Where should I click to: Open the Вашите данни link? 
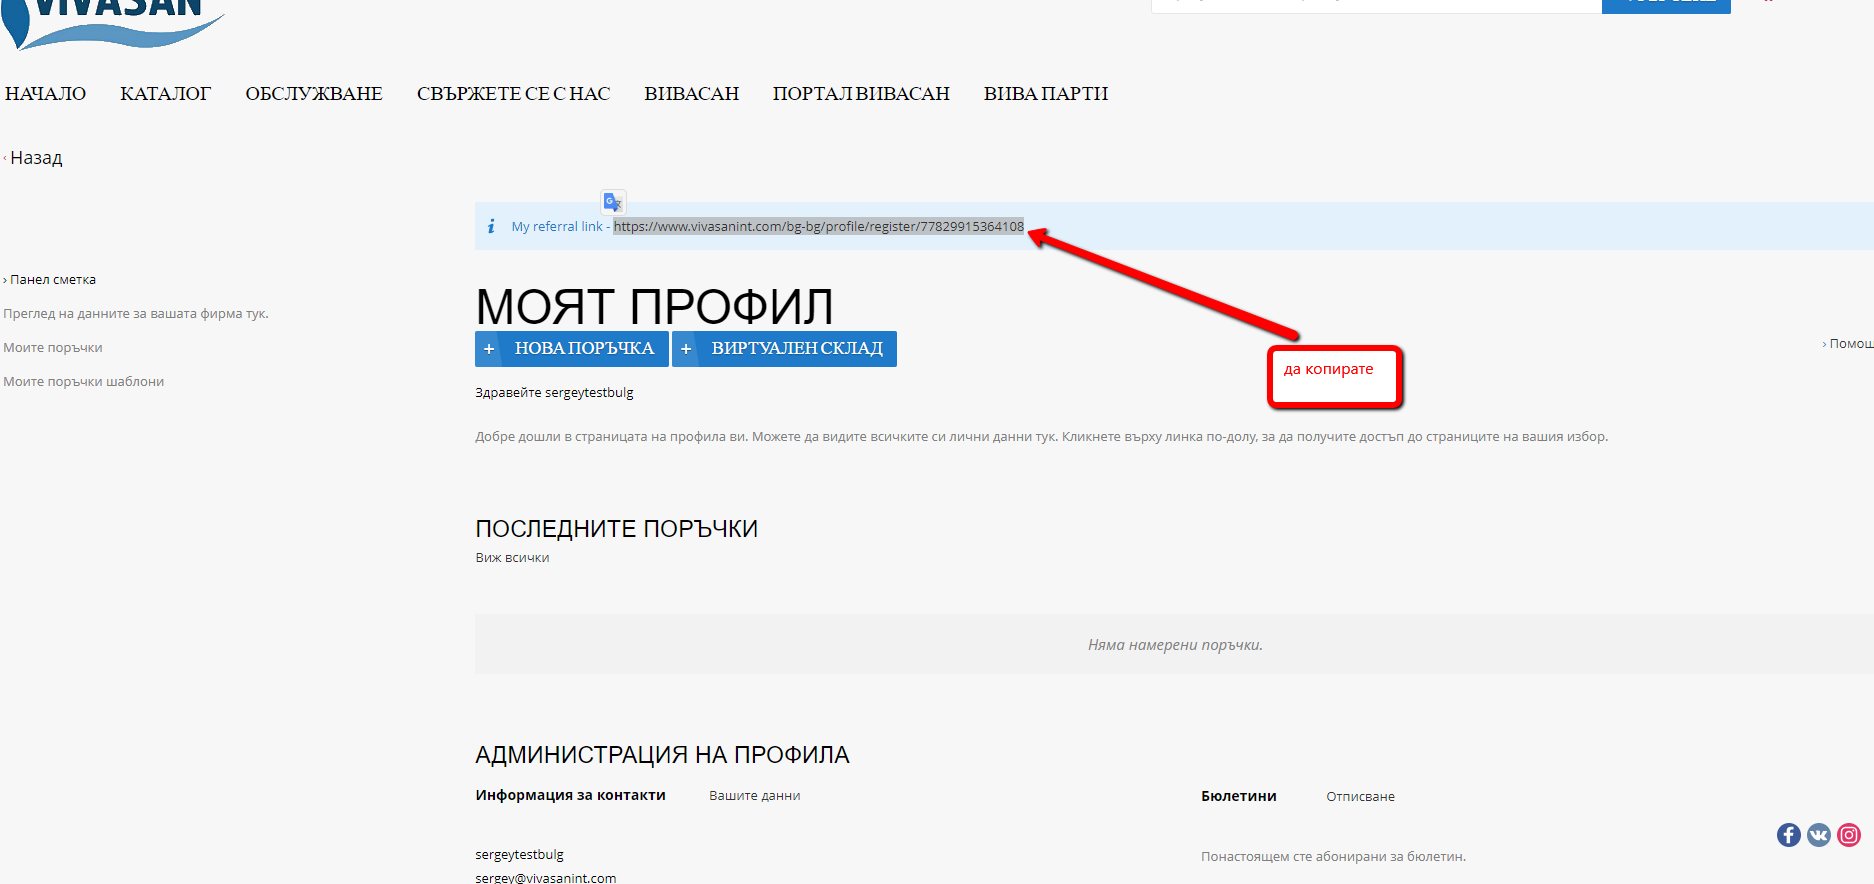click(x=755, y=796)
